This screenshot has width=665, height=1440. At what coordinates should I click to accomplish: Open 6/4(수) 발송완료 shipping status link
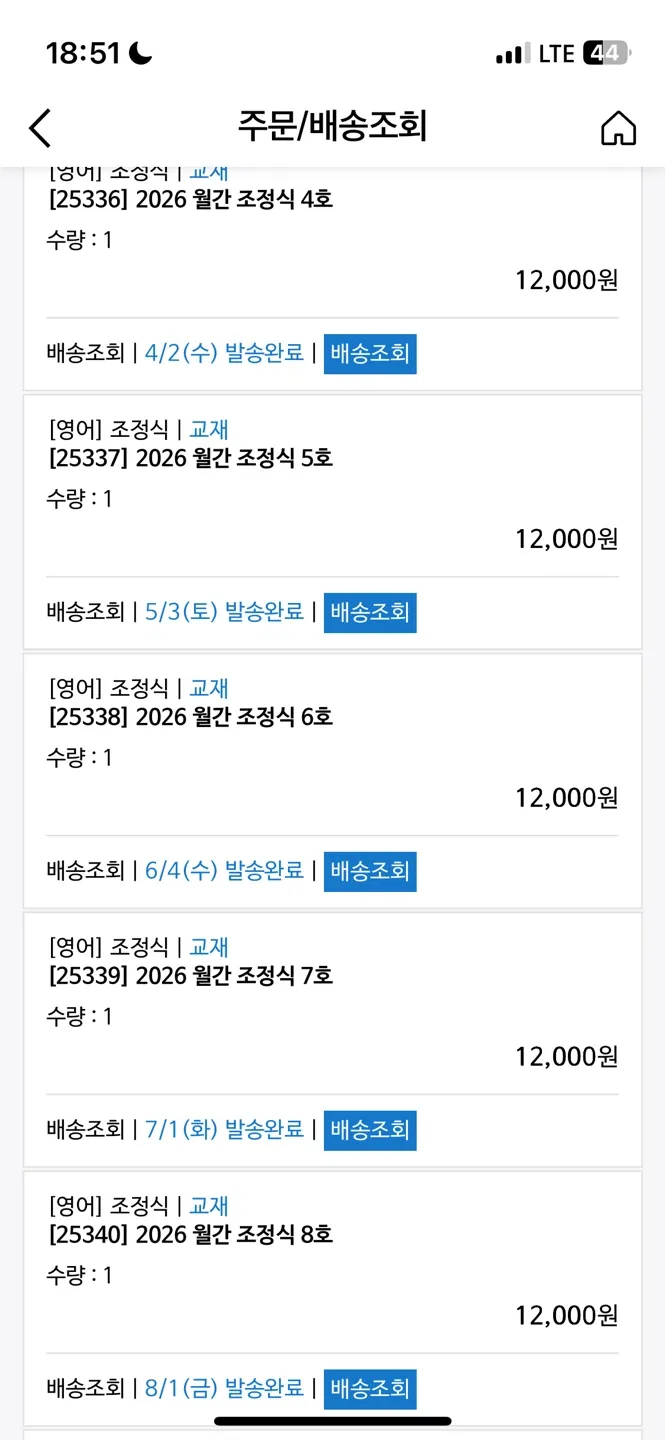224,871
